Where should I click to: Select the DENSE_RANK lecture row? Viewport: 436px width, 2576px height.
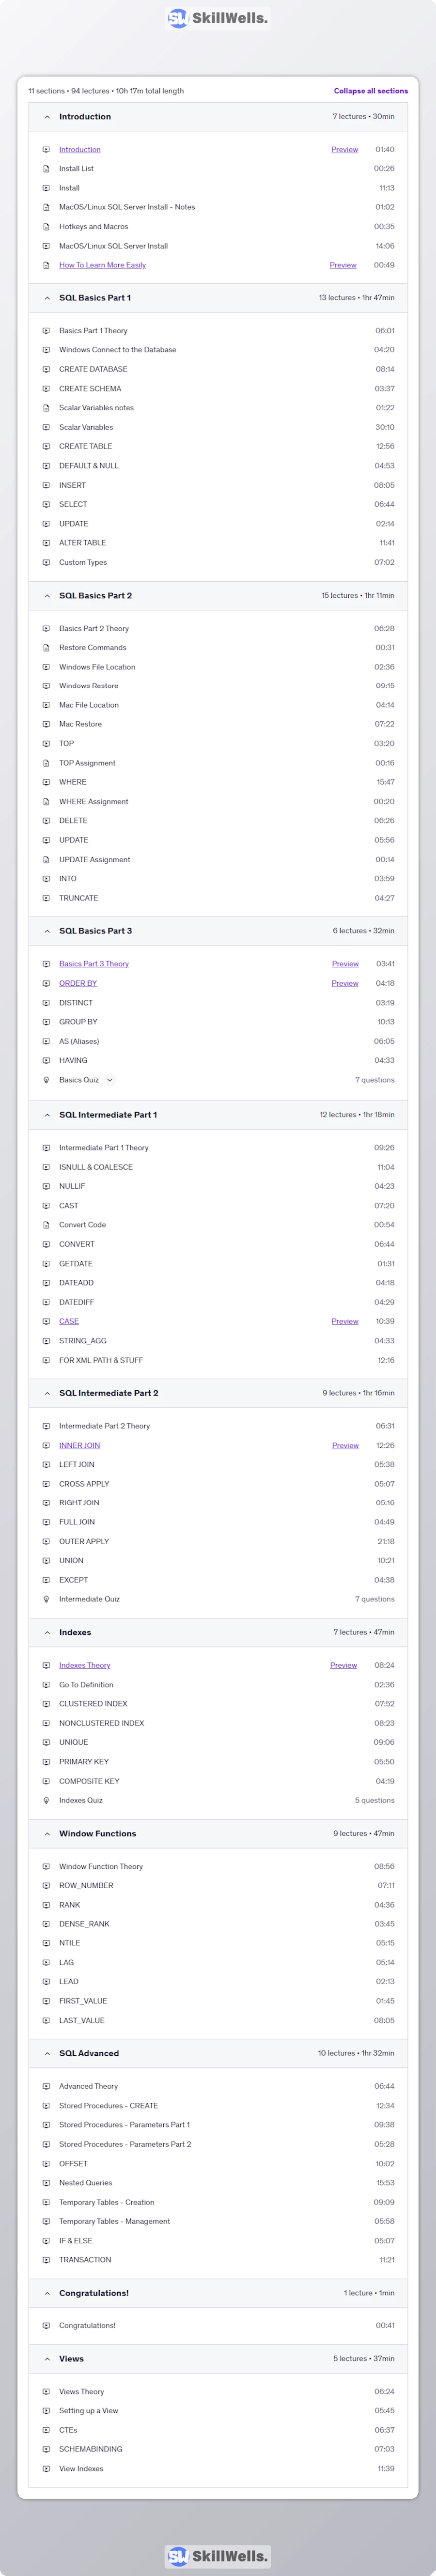pyautogui.click(x=218, y=1924)
